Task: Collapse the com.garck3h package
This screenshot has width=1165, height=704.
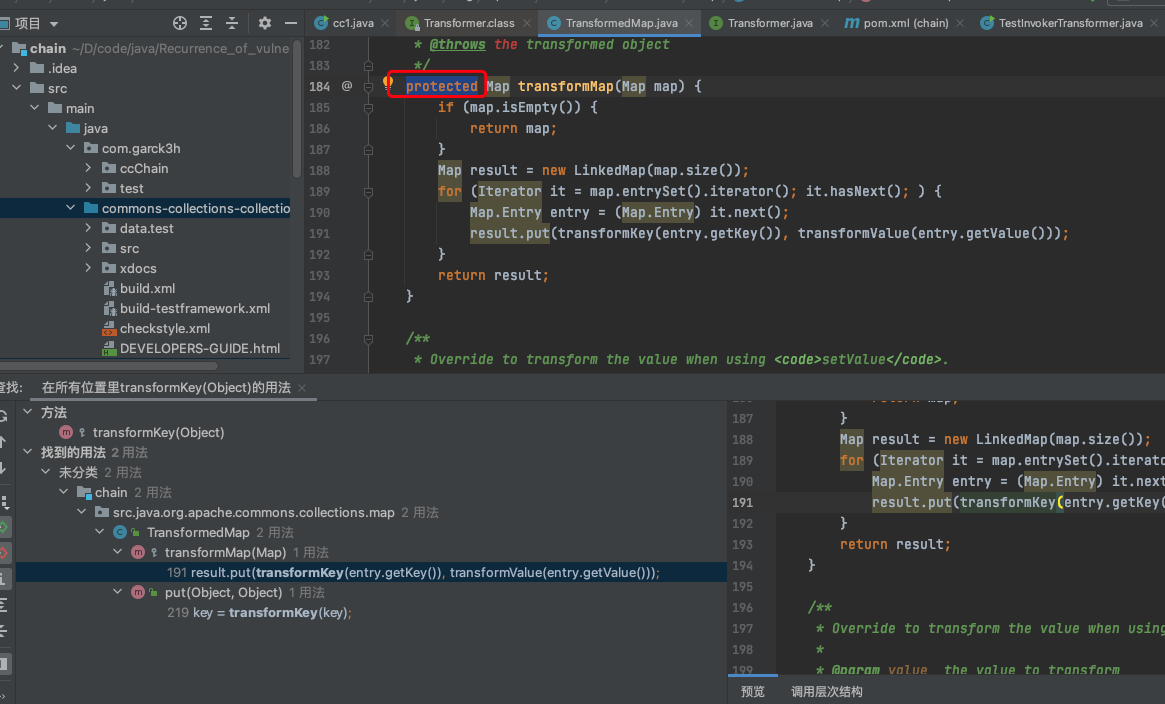Action: click(x=71, y=148)
